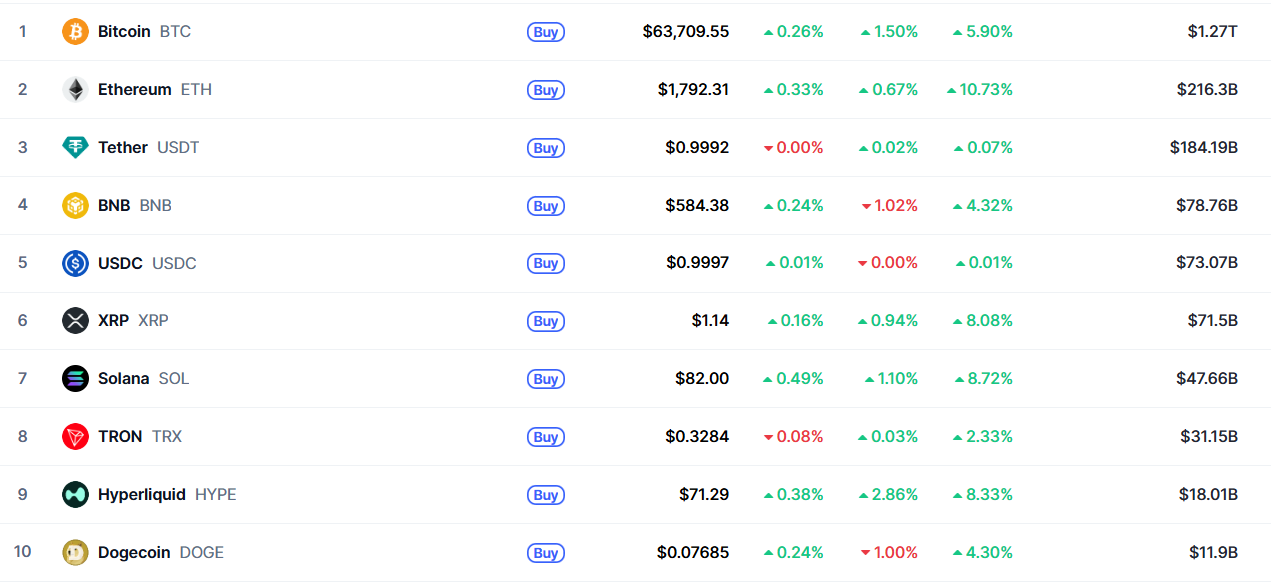Click the Solana gradient logo
This screenshot has height=582, width=1271.
pos(75,379)
